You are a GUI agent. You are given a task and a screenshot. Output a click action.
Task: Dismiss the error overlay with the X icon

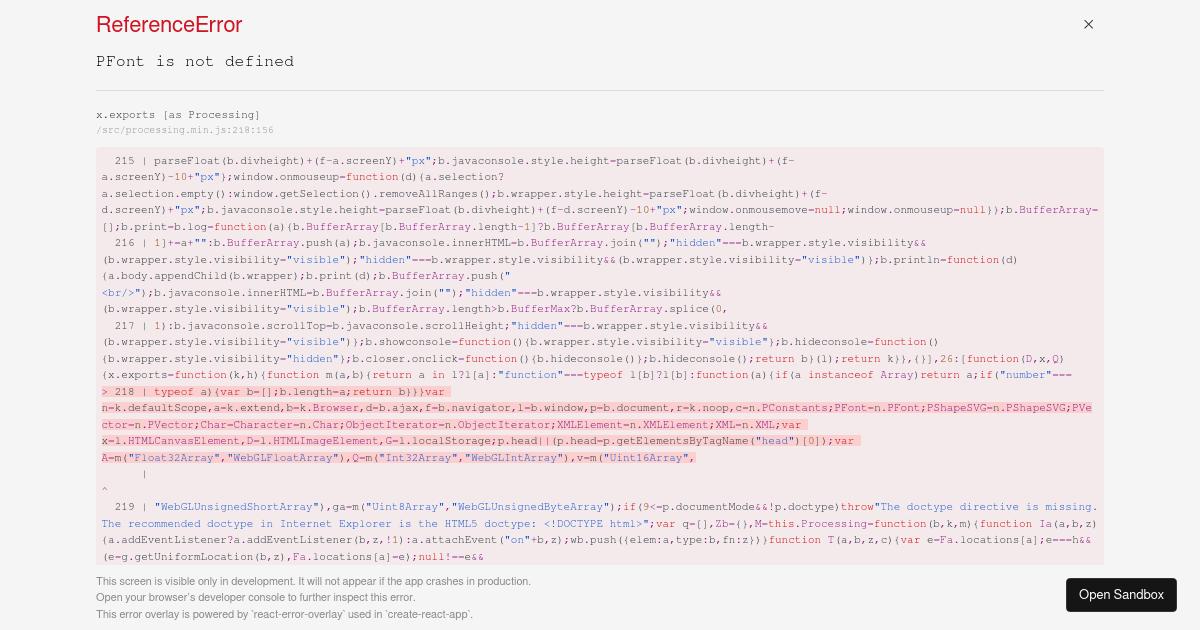[1088, 24]
